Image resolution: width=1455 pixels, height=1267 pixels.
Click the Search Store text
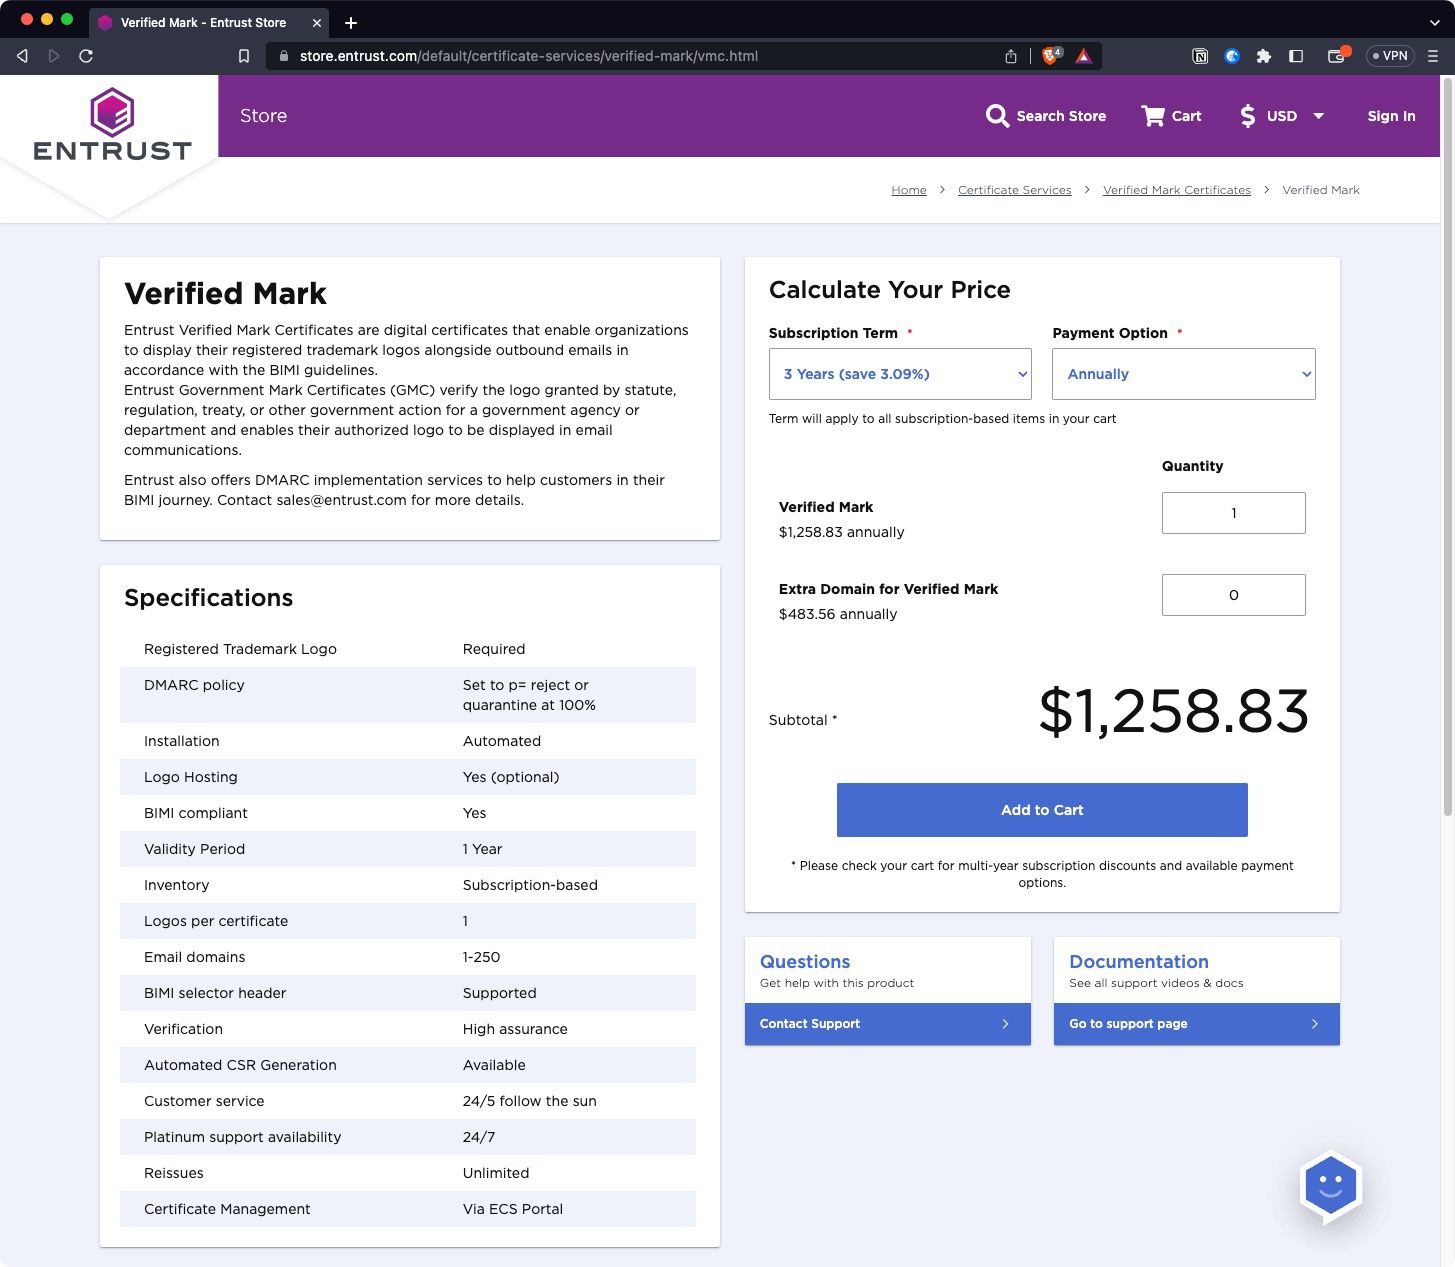(x=1061, y=116)
